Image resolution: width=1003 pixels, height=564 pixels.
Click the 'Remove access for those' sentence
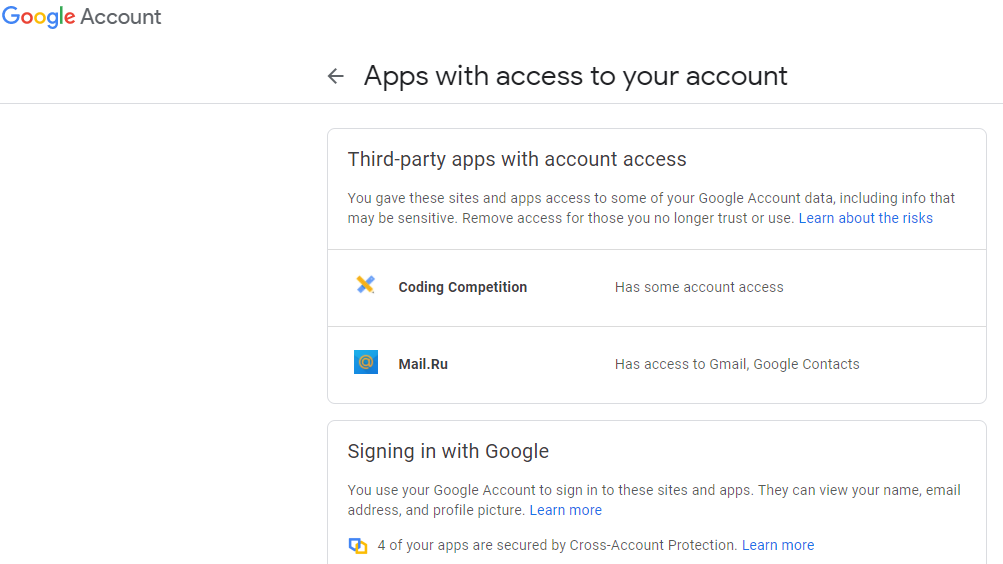click(x=628, y=218)
